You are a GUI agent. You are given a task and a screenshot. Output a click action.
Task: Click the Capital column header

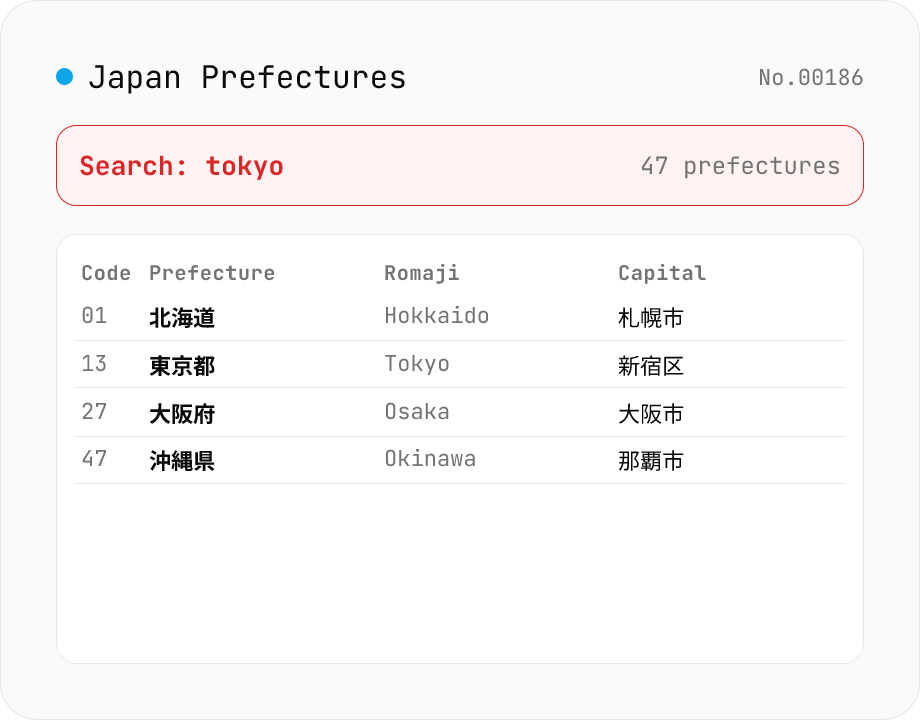(x=662, y=273)
